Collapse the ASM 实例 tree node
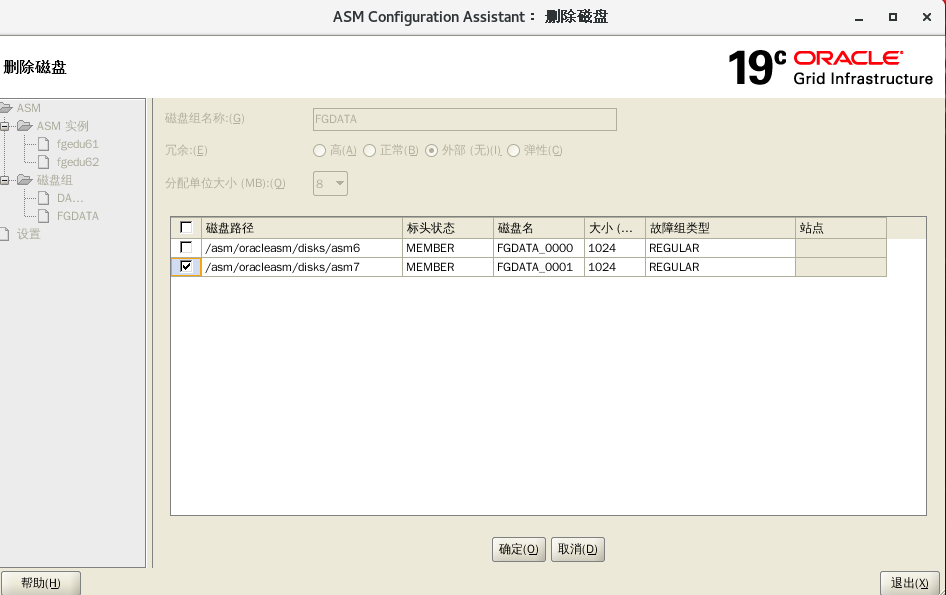This screenshot has height=595, width=946. pyautogui.click(x=5, y=126)
